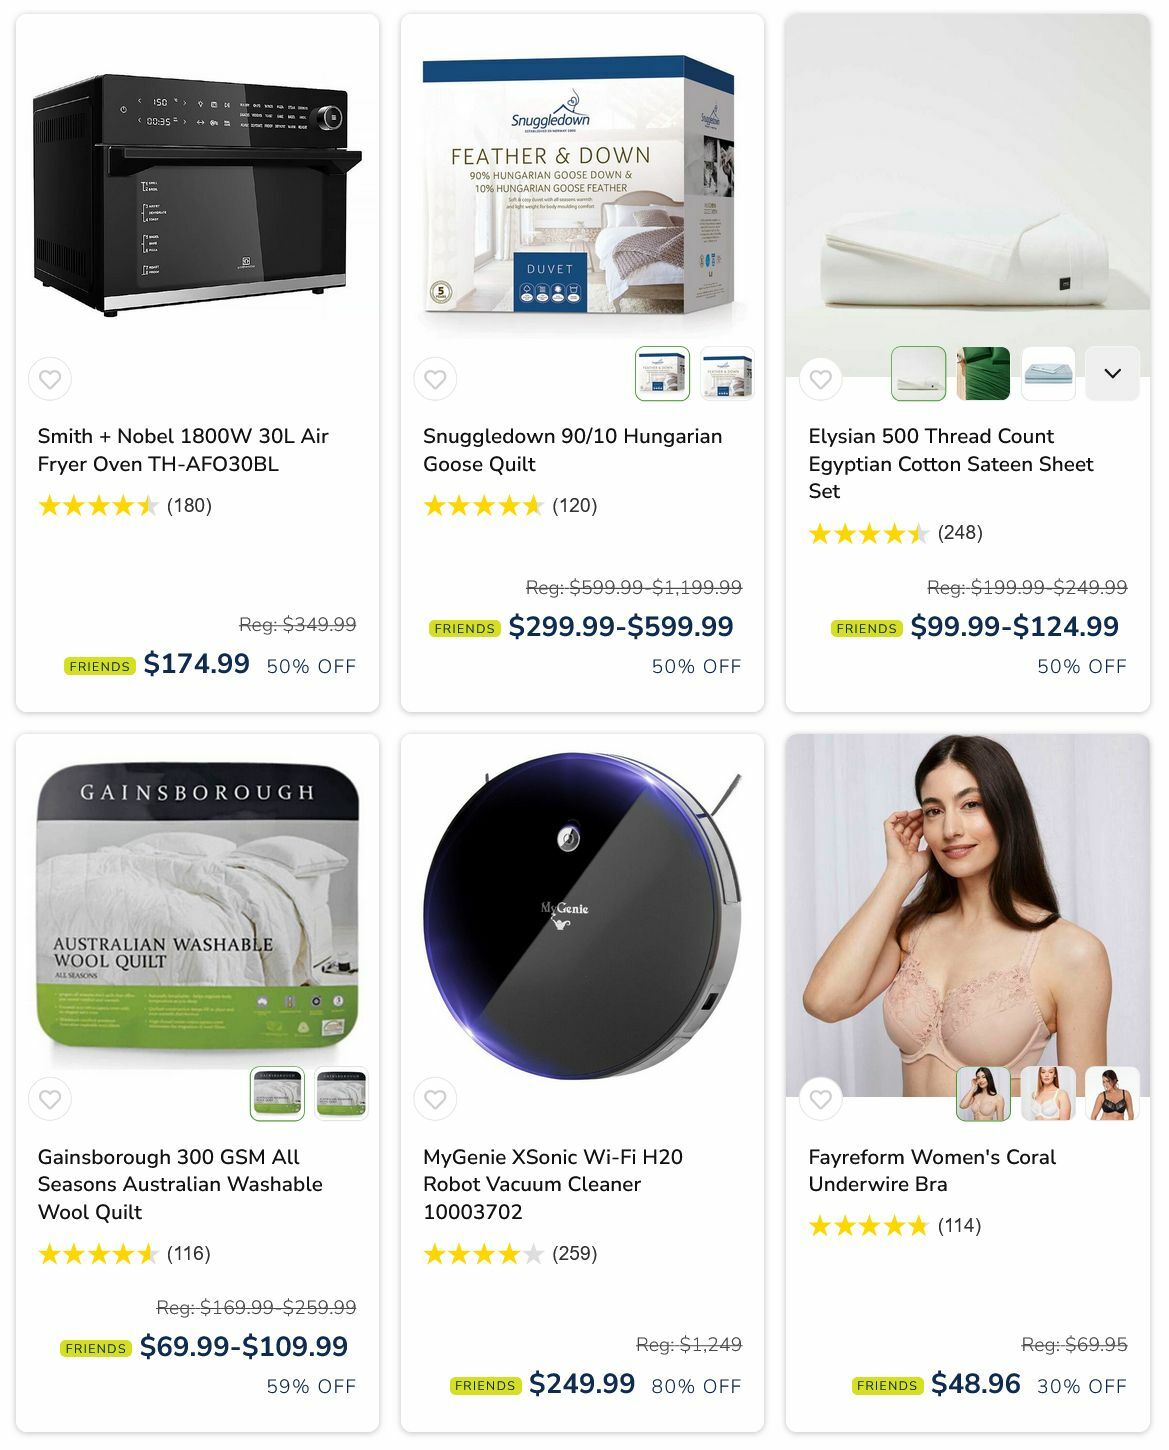Open Gainsborough 300 GSM Wool Quilt link

click(180, 1184)
